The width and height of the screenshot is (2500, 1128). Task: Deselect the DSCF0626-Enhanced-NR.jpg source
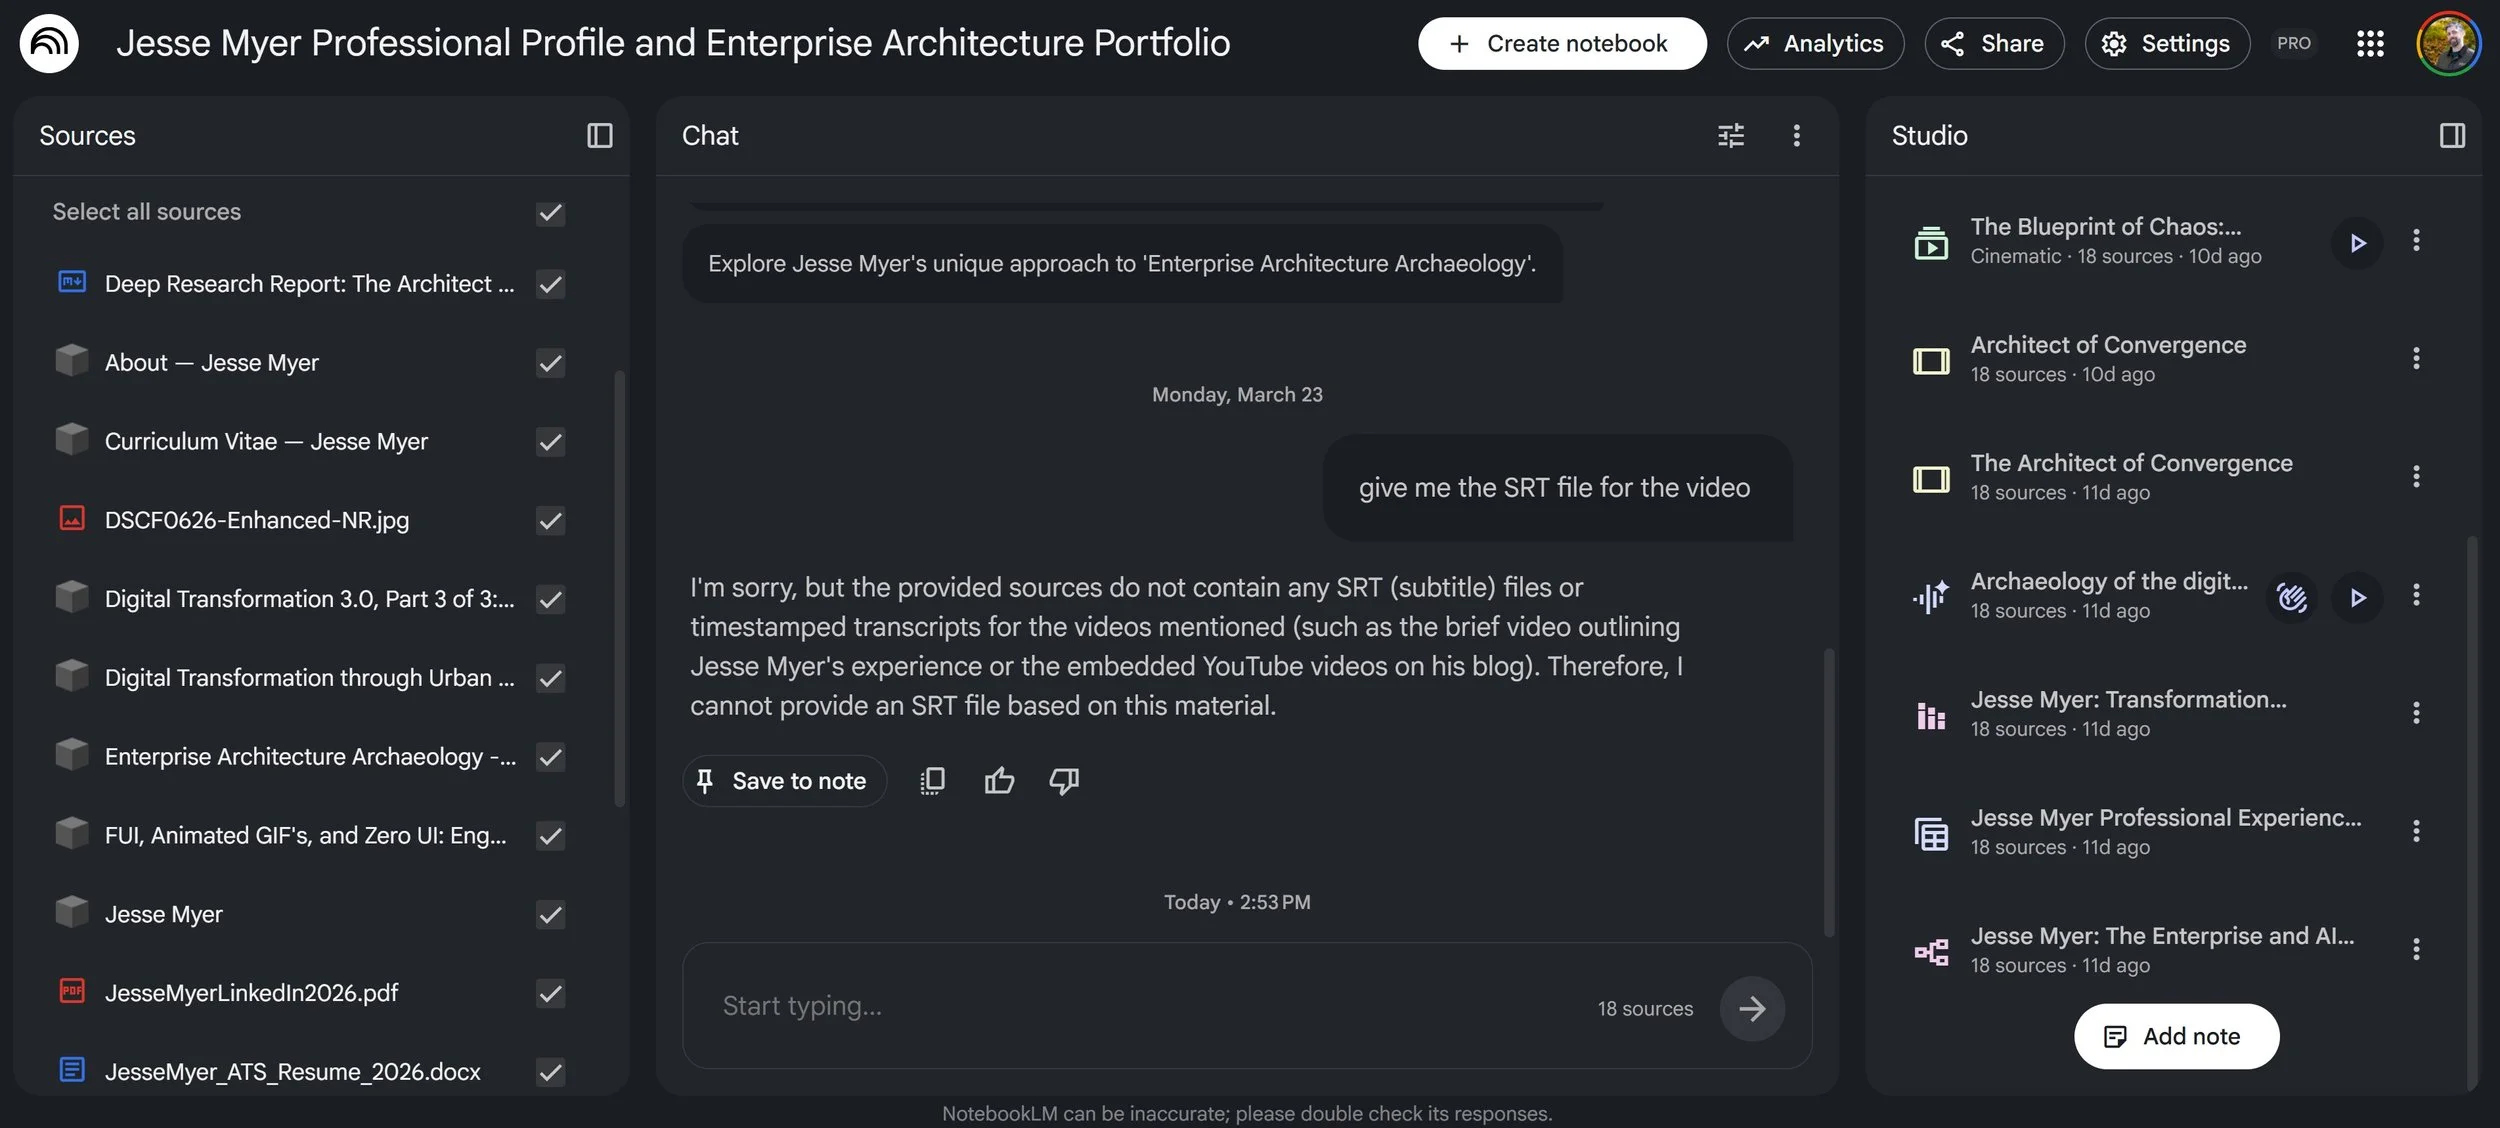pyautogui.click(x=550, y=521)
